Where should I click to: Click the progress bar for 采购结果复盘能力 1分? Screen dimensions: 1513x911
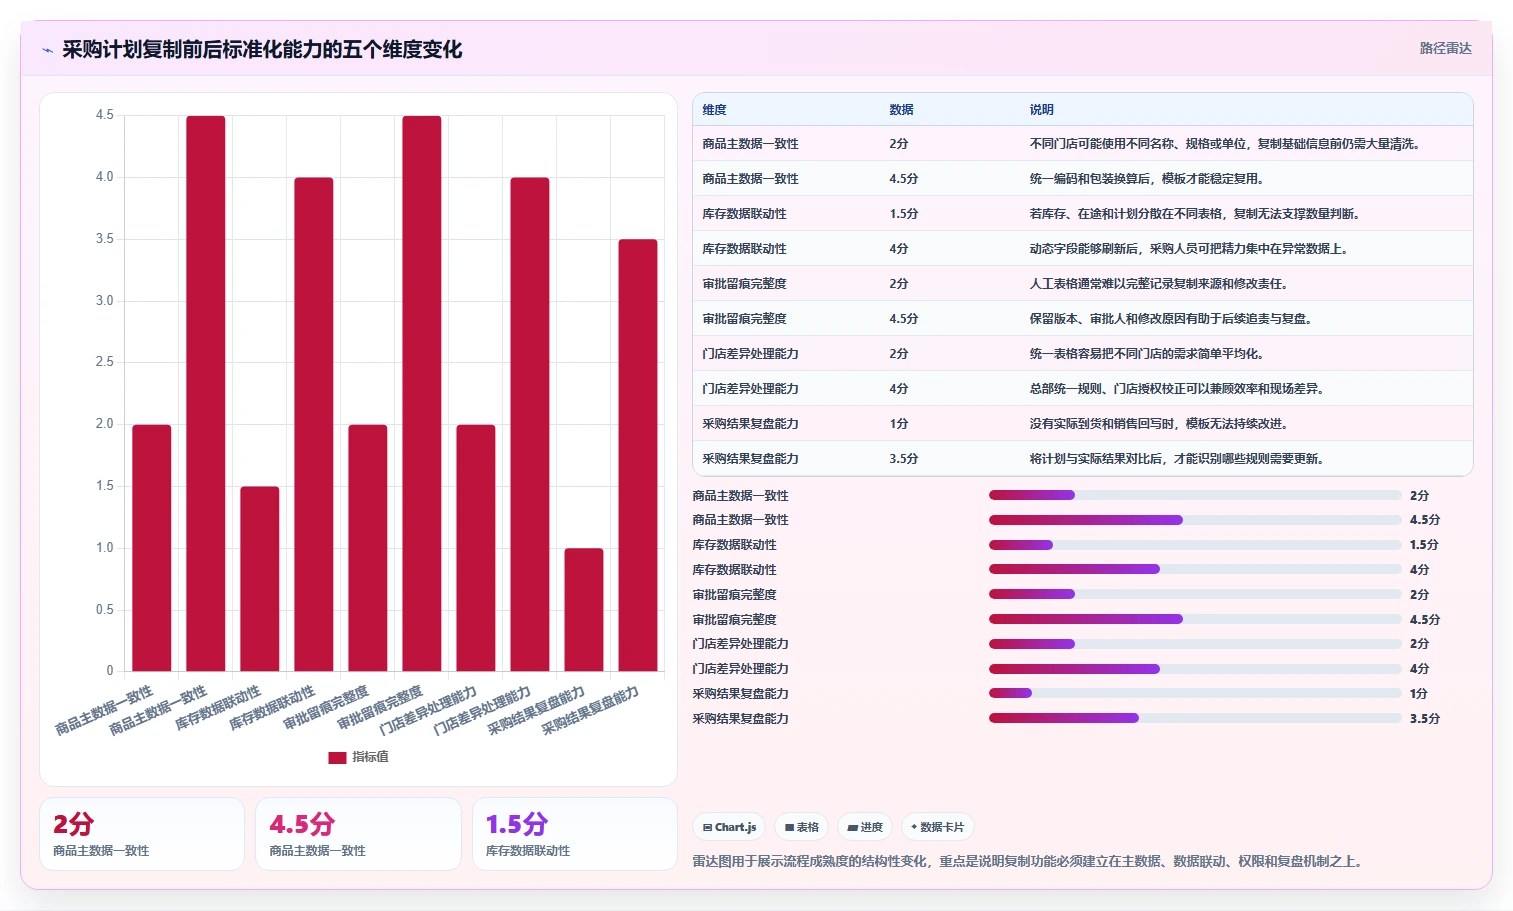coord(1195,693)
